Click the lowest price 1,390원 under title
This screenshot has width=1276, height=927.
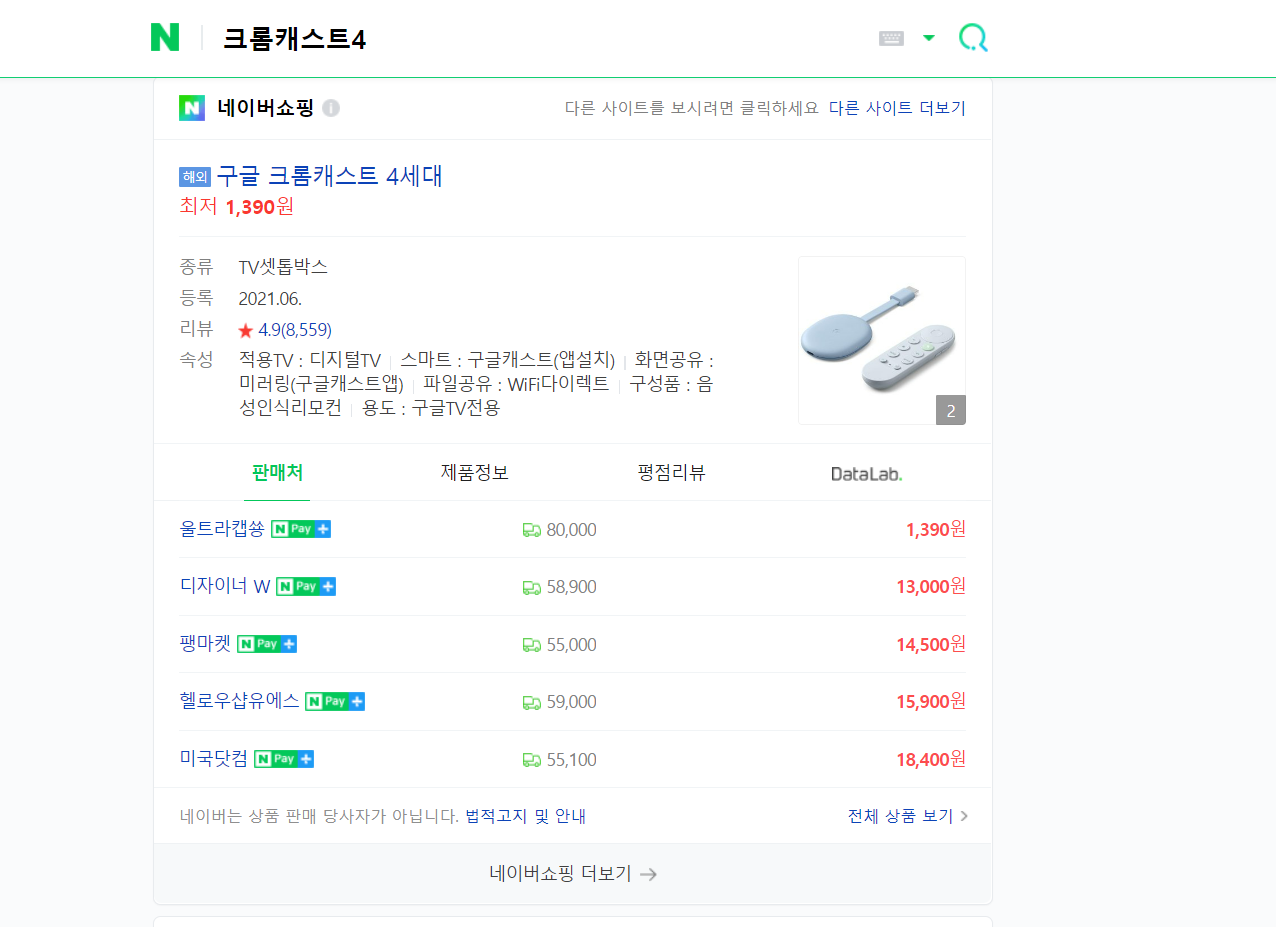[259, 207]
